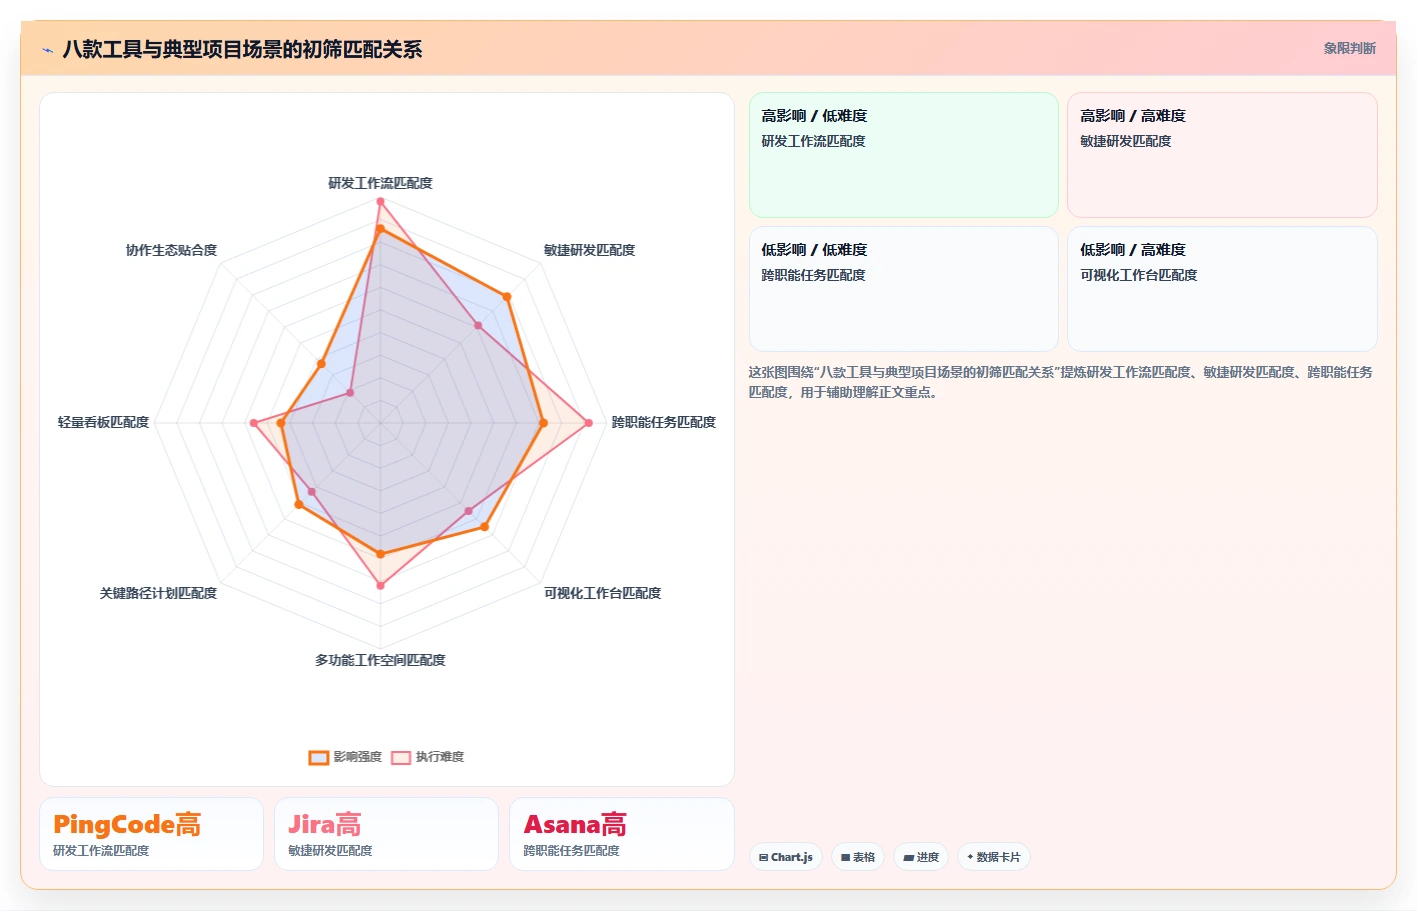
Task: Click the pink 执行难度 legend swatch
Action: (401, 757)
